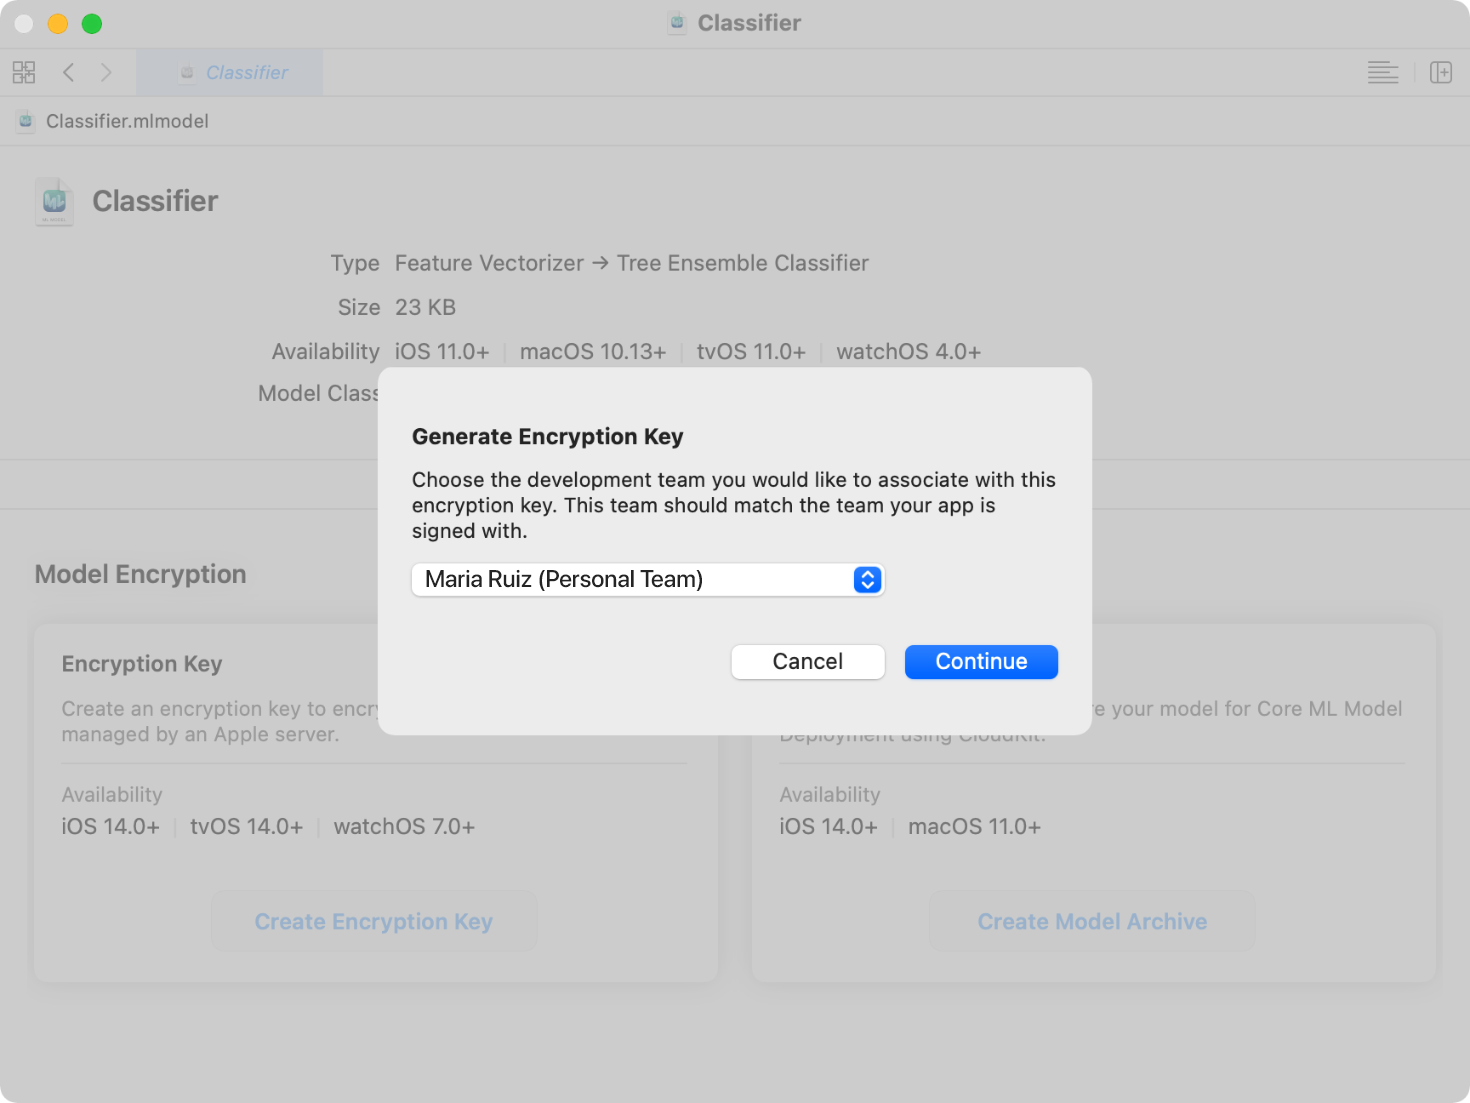Open the tab overview grid icon
The width and height of the screenshot is (1470, 1103).
pos(23,72)
